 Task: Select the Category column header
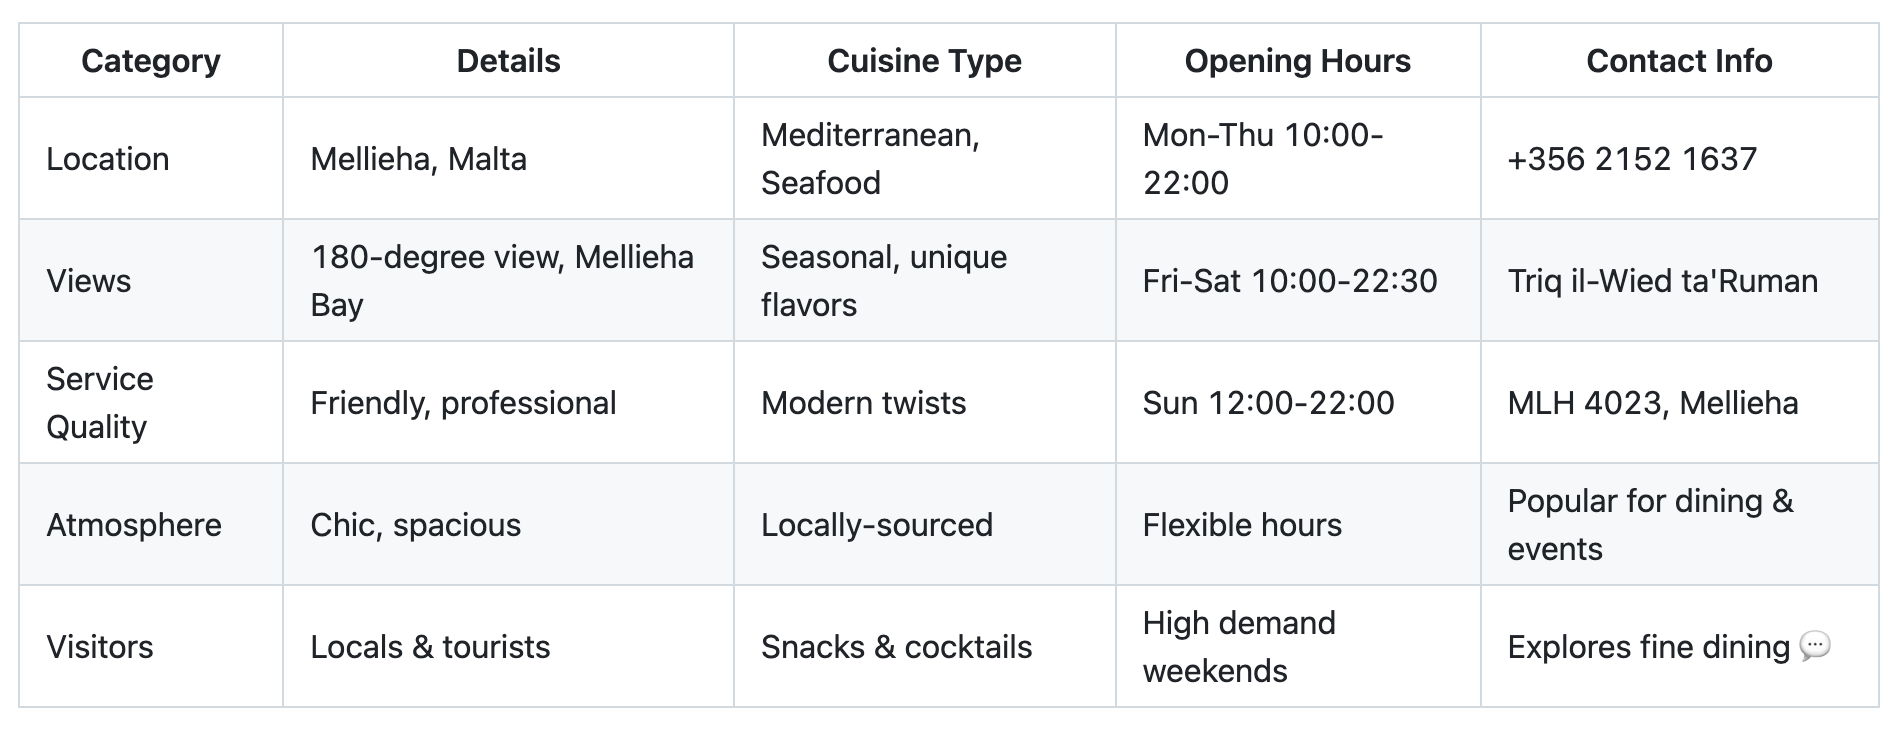pyautogui.click(x=151, y=61)
